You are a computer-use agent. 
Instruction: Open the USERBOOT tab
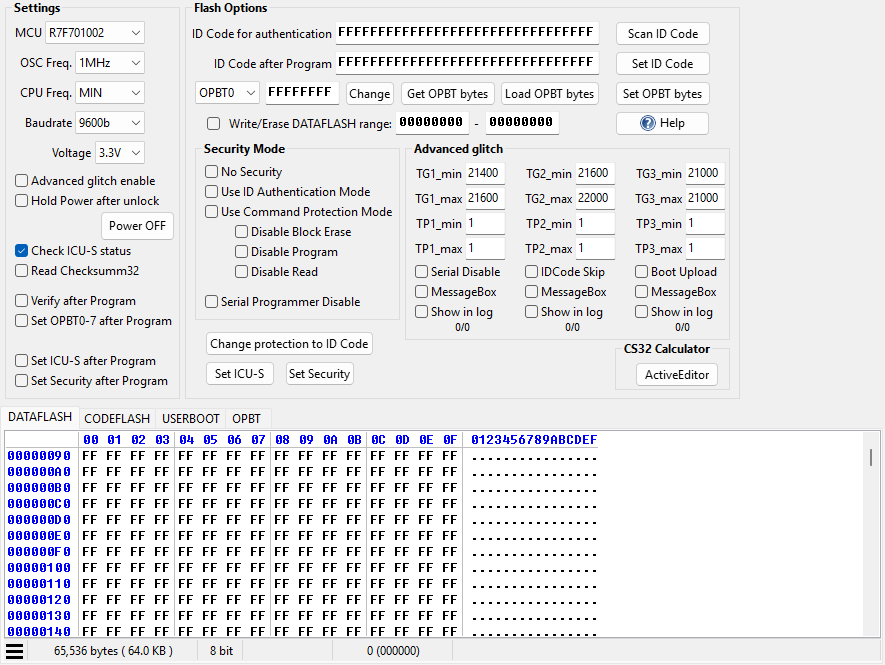click(x=191, y=418)
